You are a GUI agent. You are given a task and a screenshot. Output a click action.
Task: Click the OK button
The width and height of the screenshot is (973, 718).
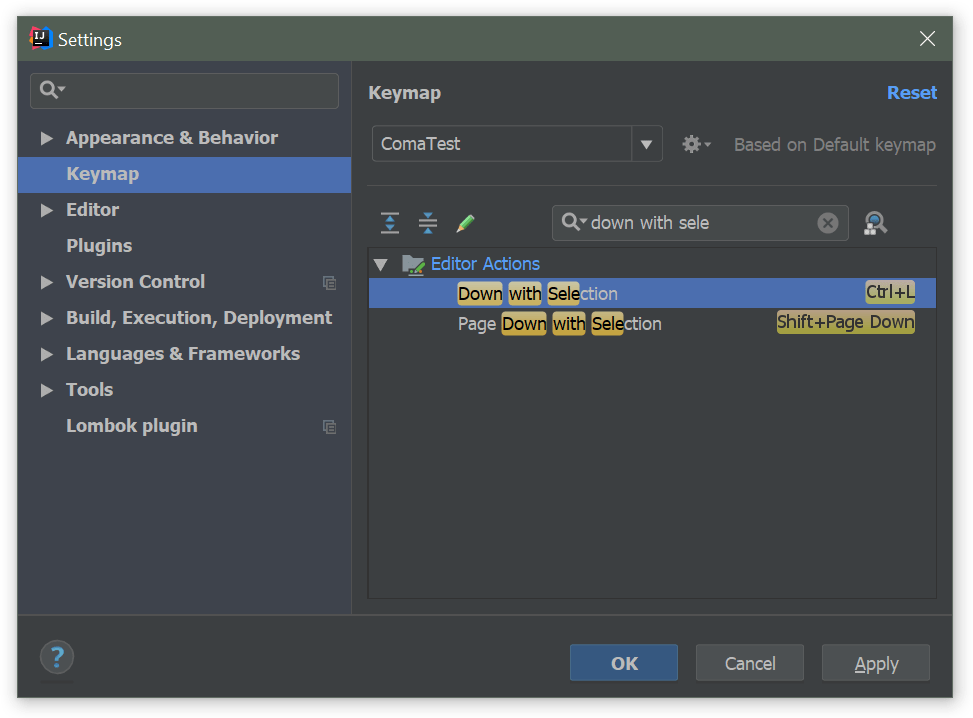[x=624, y=663]
